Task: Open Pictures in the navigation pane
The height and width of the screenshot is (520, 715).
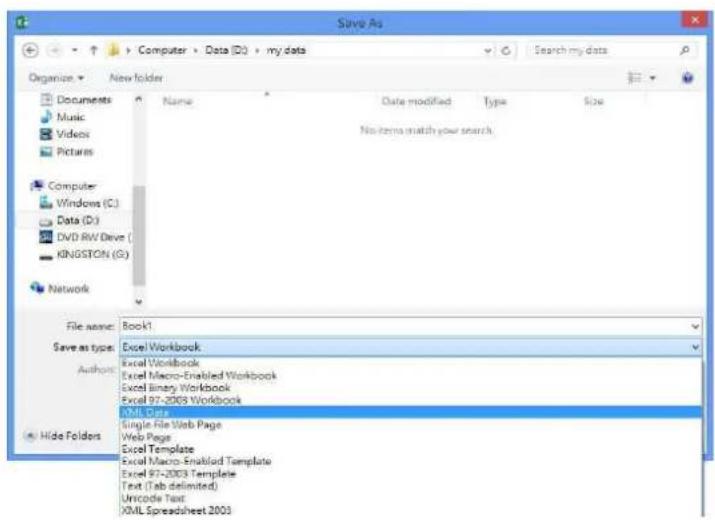Action: (x=67, y=151)
